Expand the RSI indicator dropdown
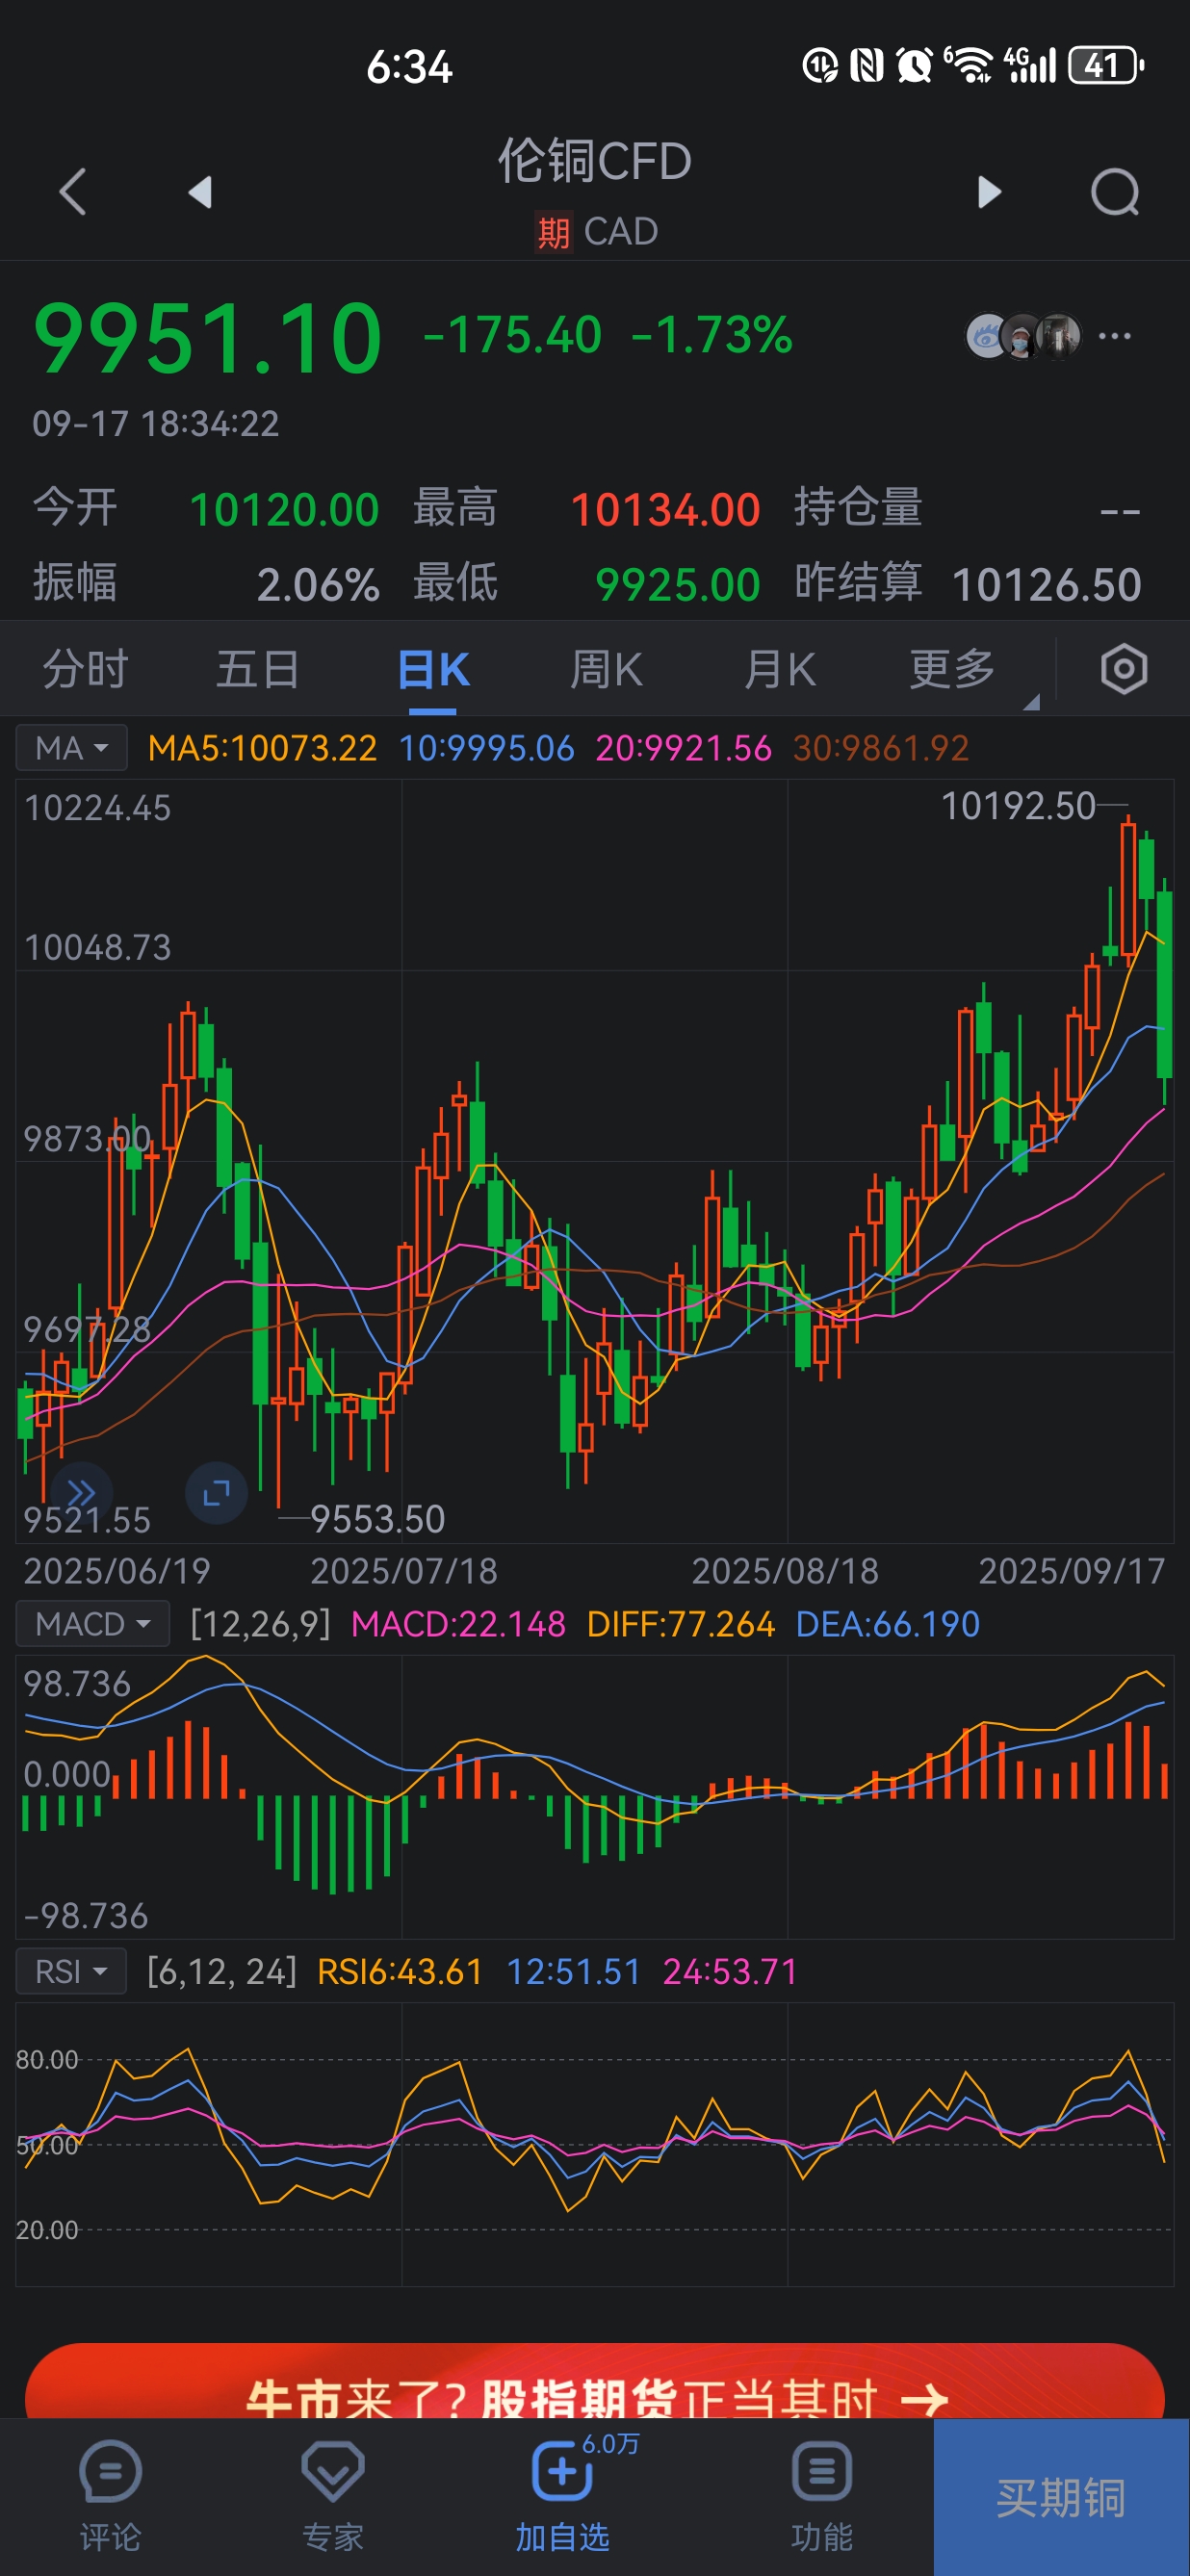1190x2576 pixels. click(71, 1972)
